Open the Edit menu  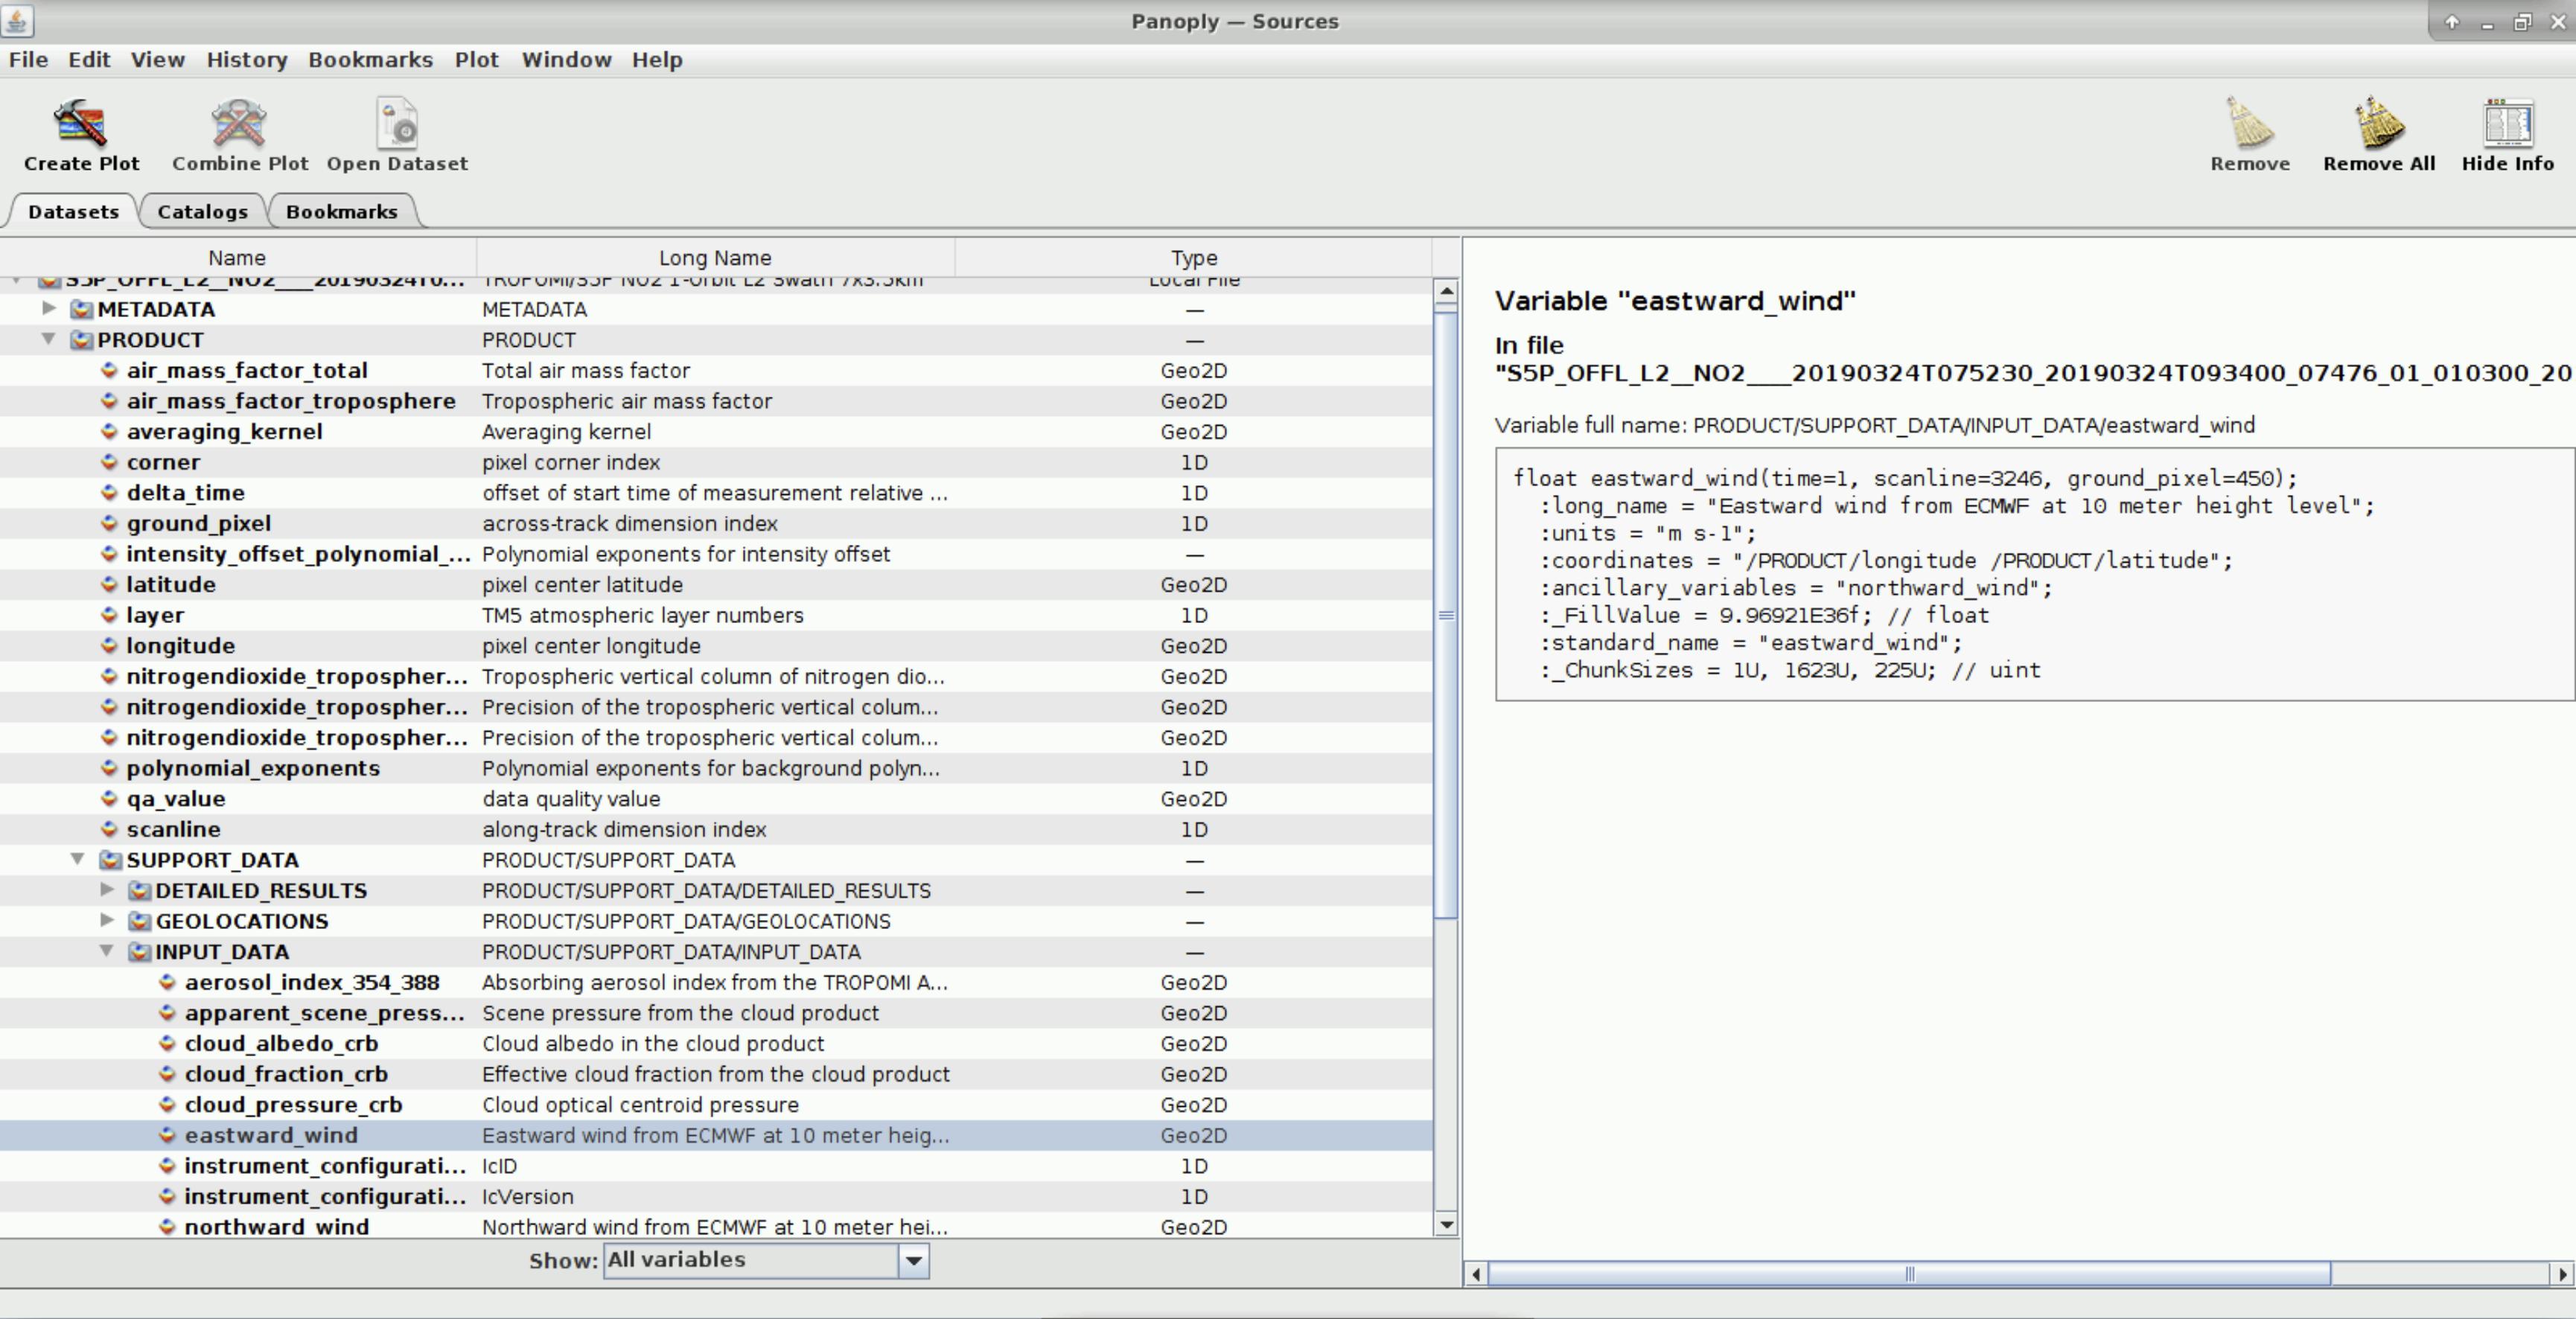tap(89, 59)
